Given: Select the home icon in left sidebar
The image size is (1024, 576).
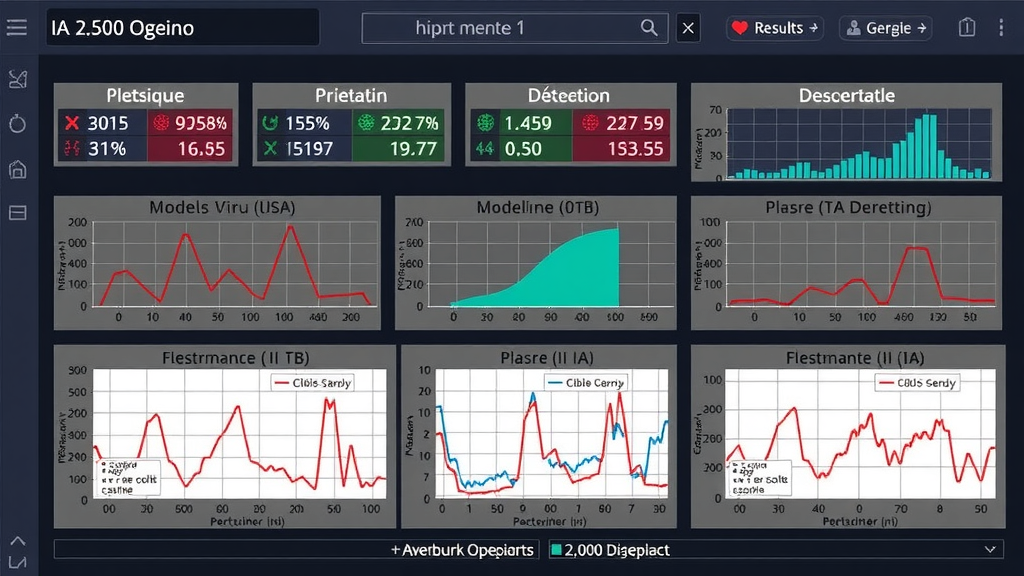Looking at the screenshot, I should tap(17, 169).
